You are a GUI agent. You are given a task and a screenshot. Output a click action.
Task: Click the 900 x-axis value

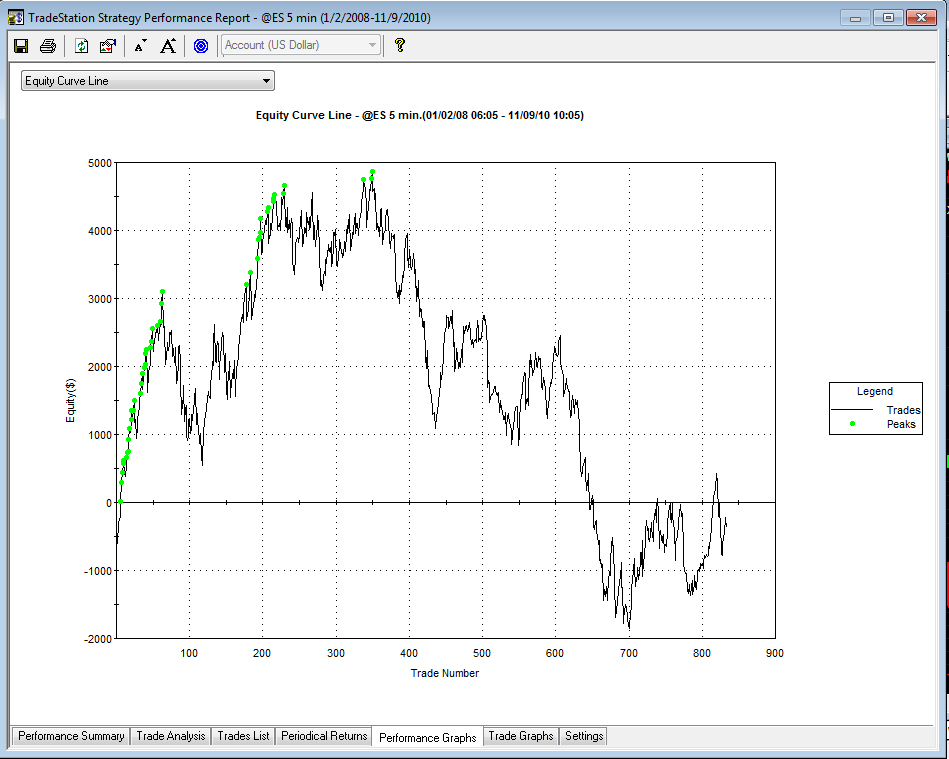click(775, 653)
